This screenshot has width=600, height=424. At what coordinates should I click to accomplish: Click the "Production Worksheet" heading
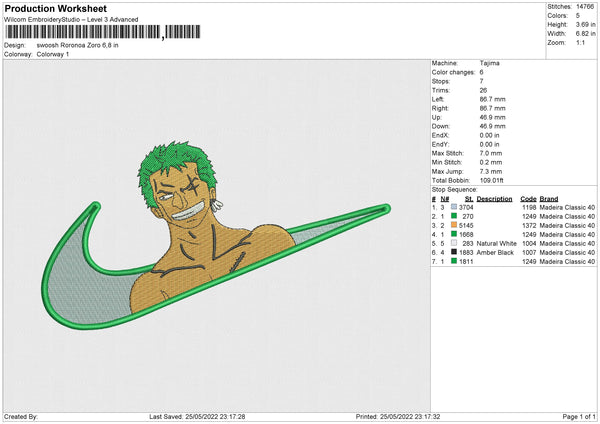[55, 8]
